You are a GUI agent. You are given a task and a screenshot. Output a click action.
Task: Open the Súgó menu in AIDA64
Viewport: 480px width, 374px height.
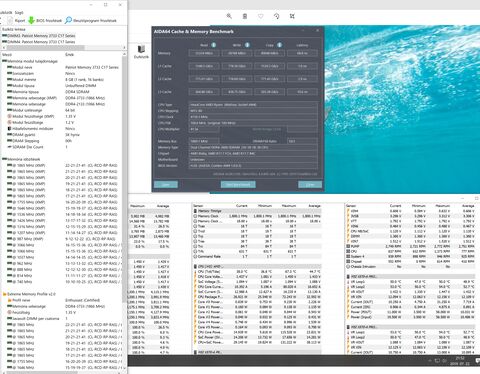tap(19, 12)
